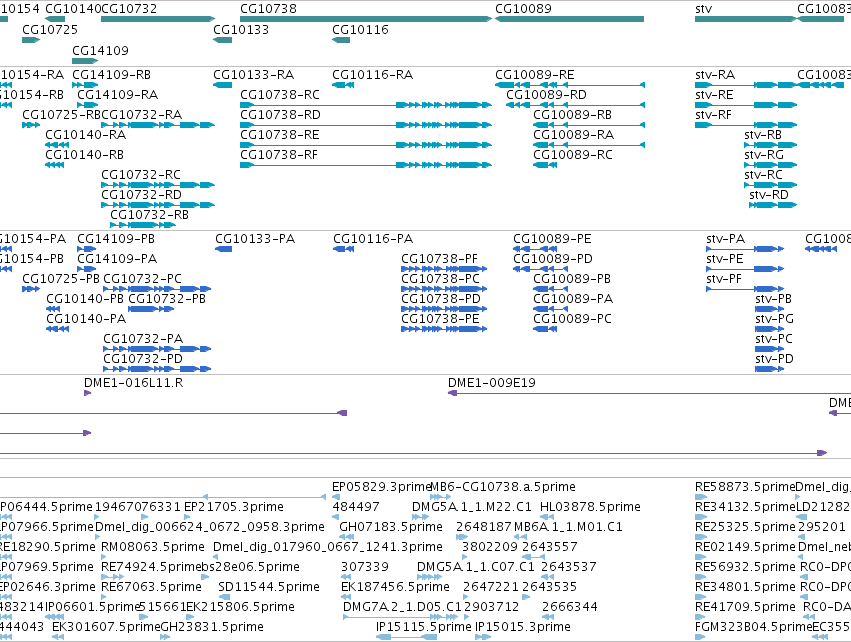Select EST IP15115.5prime
The height and width of the screenshot is (642, 851).
coord(407,637)
